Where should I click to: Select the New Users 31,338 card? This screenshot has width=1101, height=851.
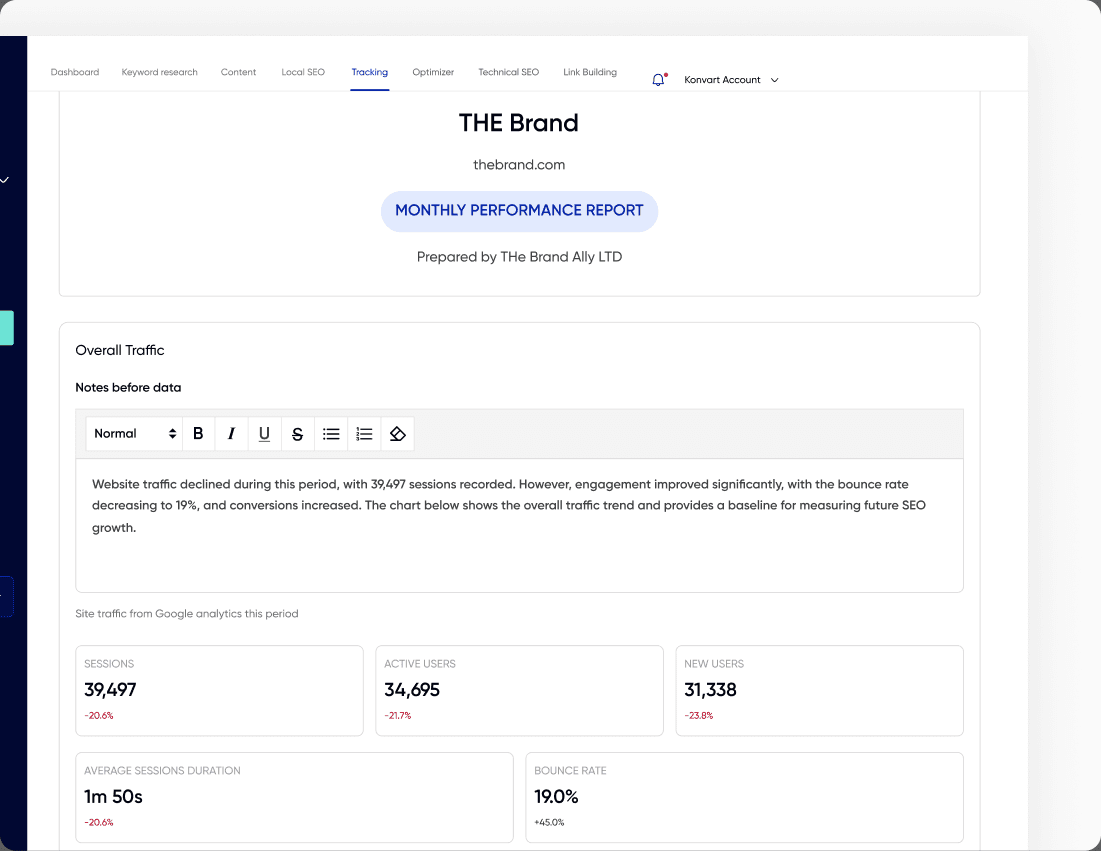click(819, 690)
